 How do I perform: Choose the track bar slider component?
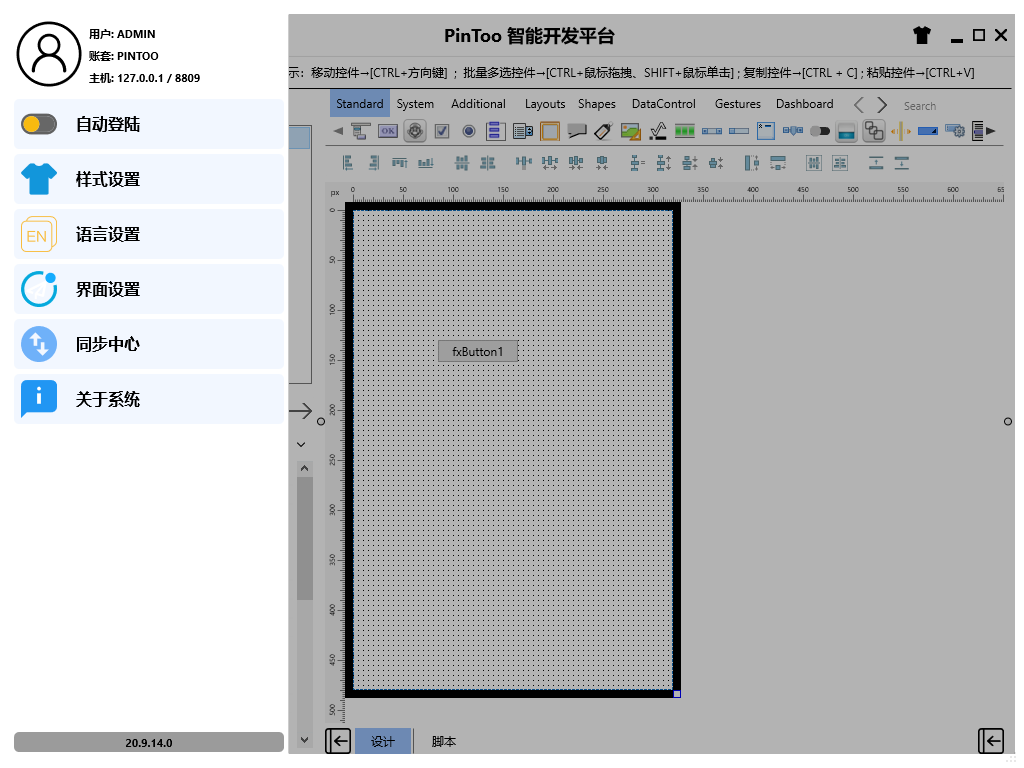click(x=793, y=131)
